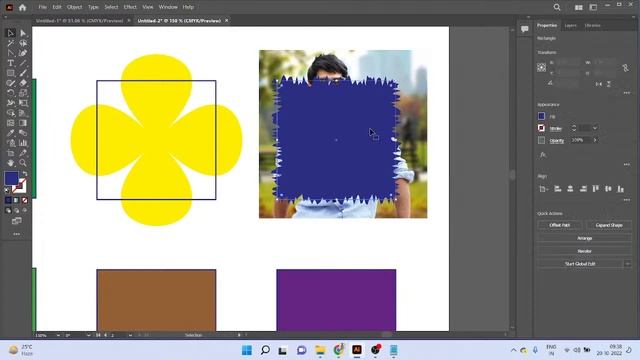Click the Arrange quick action button

pyautogui.click(x=584, y=238)
